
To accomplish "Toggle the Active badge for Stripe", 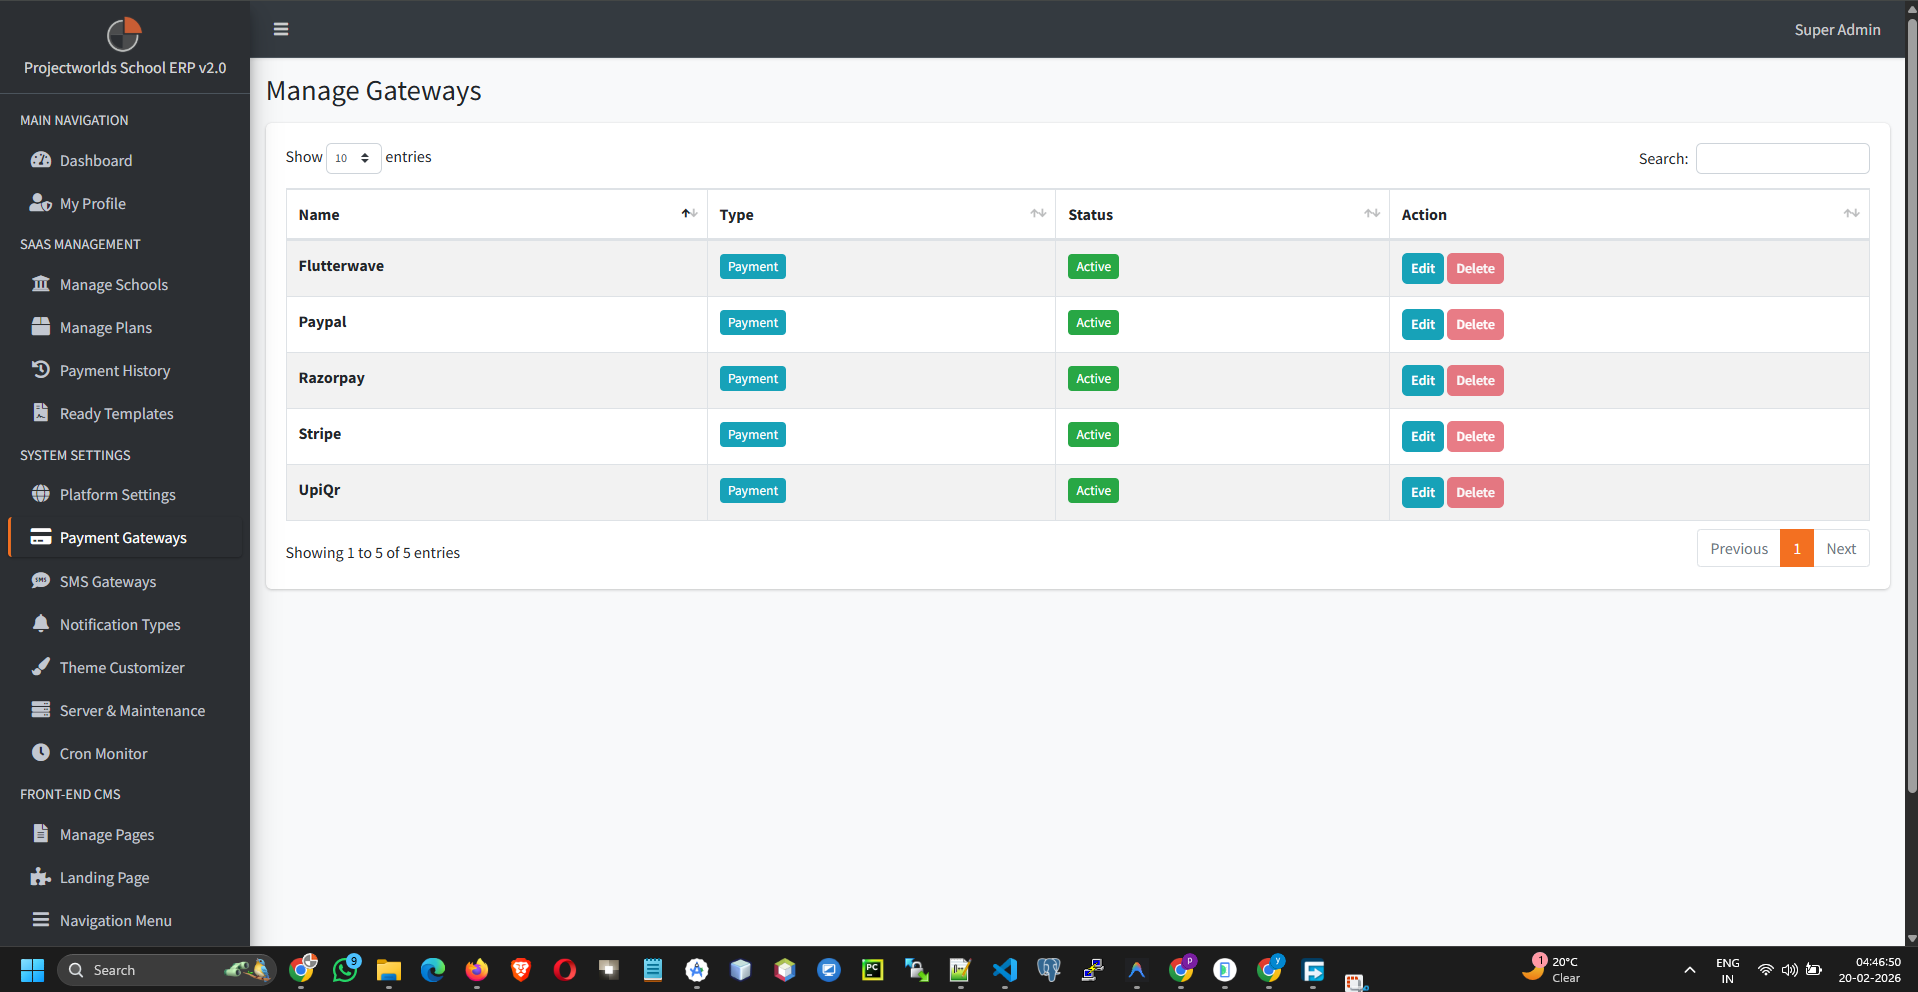I will coord(1092,434).
